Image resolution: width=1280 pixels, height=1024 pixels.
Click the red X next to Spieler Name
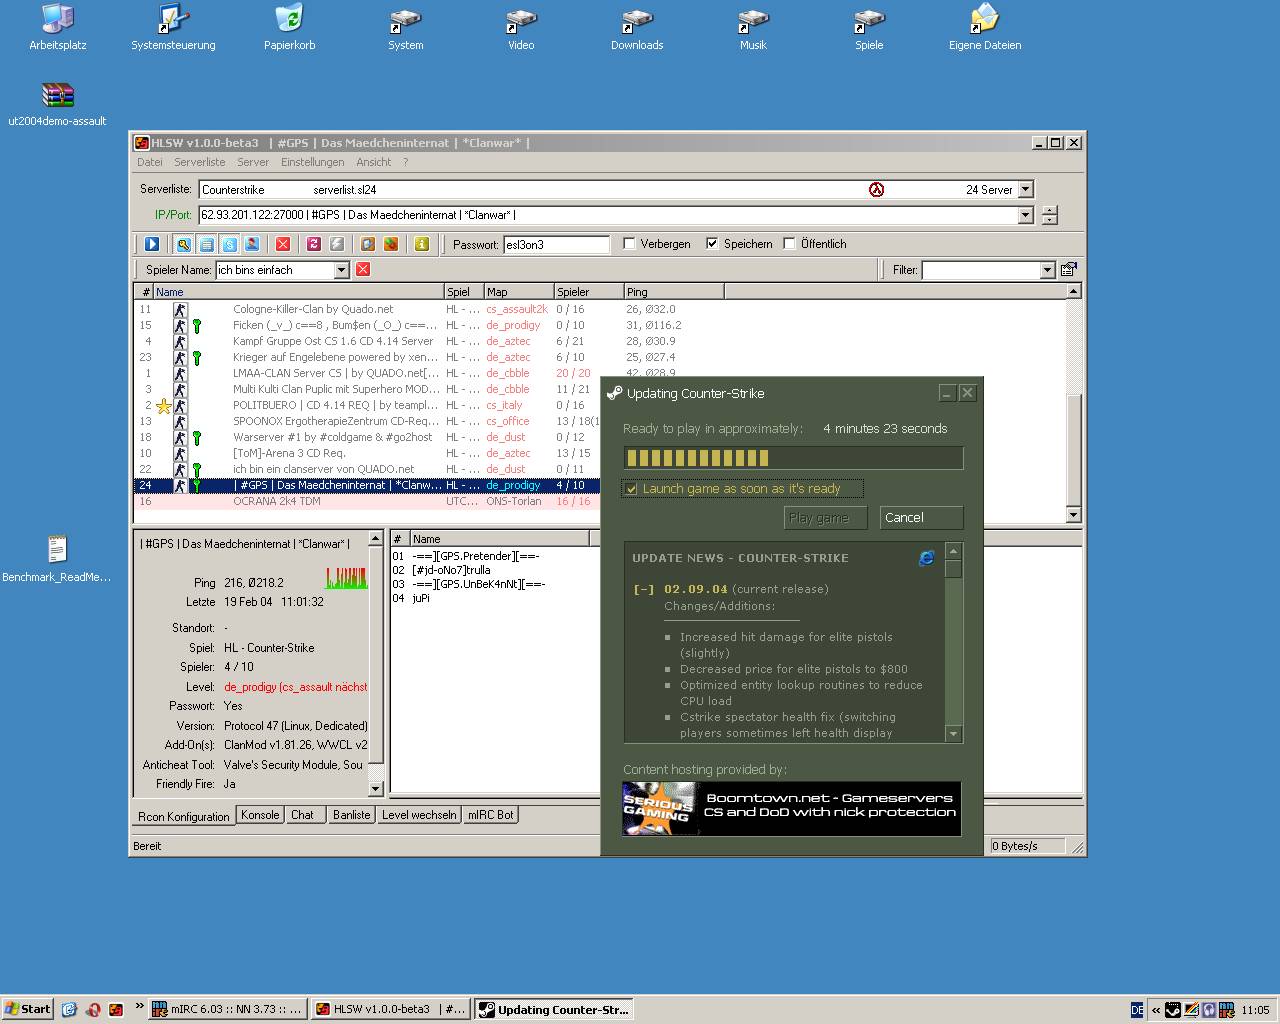click(x=363, y=270)
